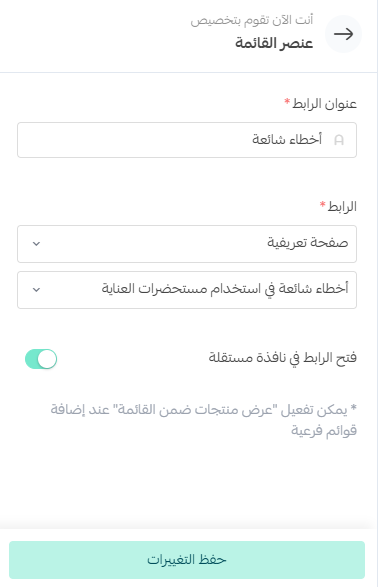Click the back arrow icon in the header
The image size is (379, 587).
tap(343, 34)
